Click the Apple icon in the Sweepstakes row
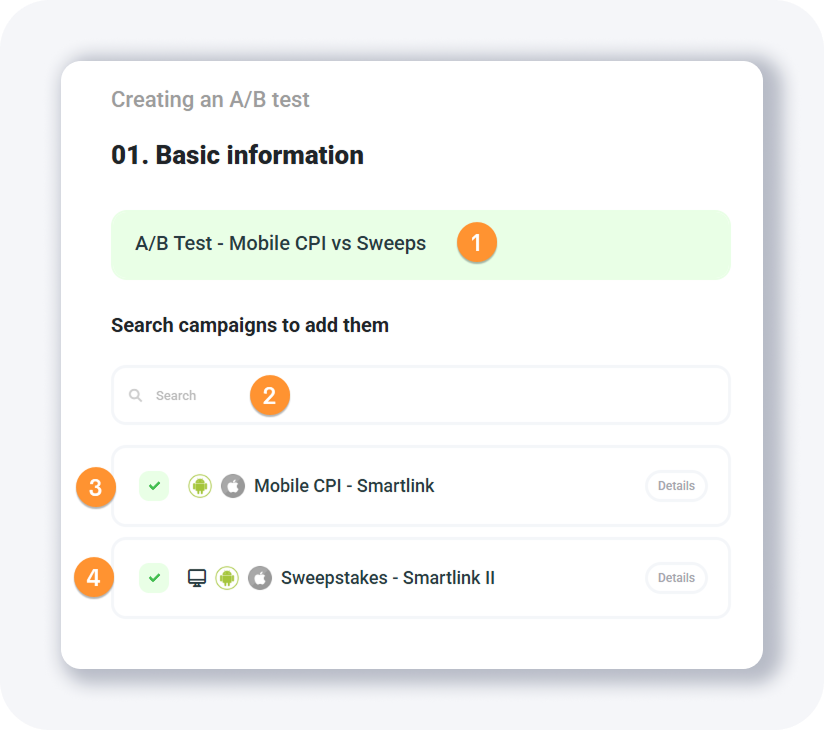 pyautogui.click(x=260, y=578)
